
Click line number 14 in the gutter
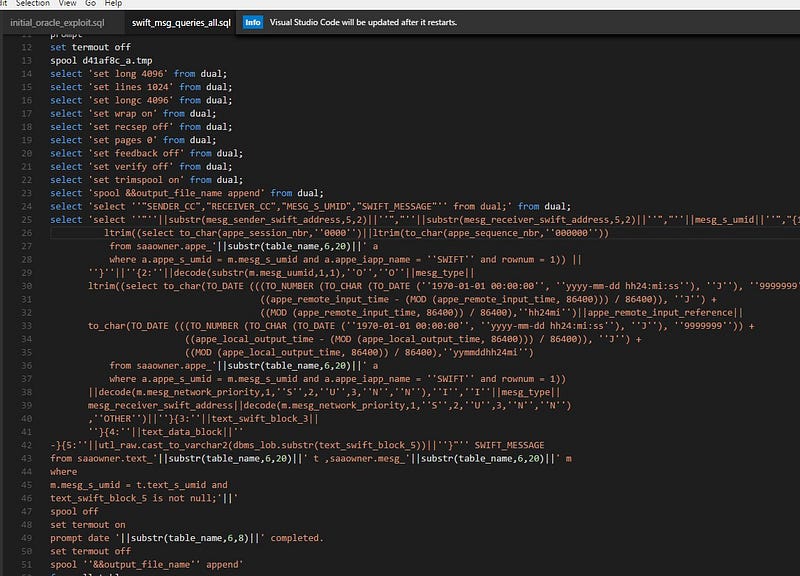[27, 73]
